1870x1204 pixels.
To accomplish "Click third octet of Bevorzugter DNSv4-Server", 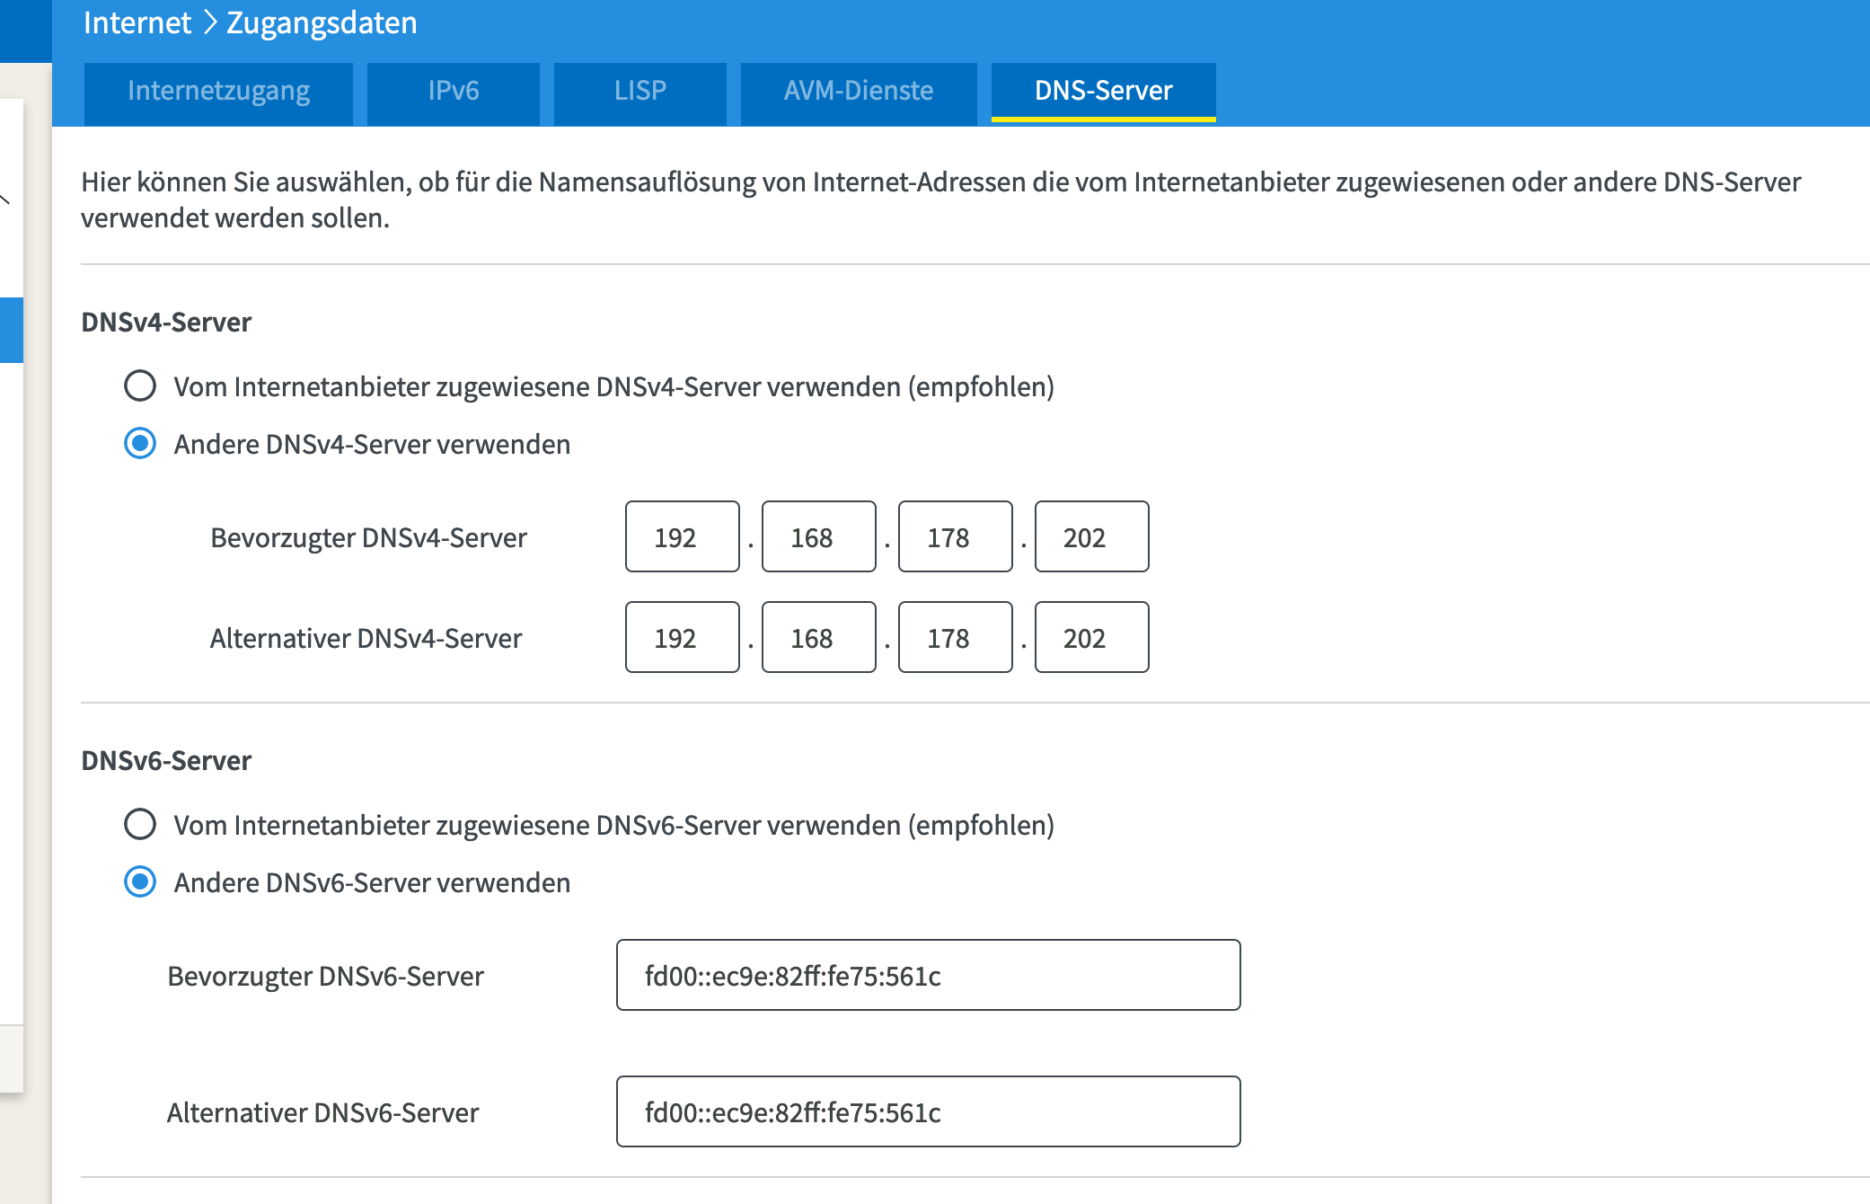I will pyautogui.click(x=955, y=537).
